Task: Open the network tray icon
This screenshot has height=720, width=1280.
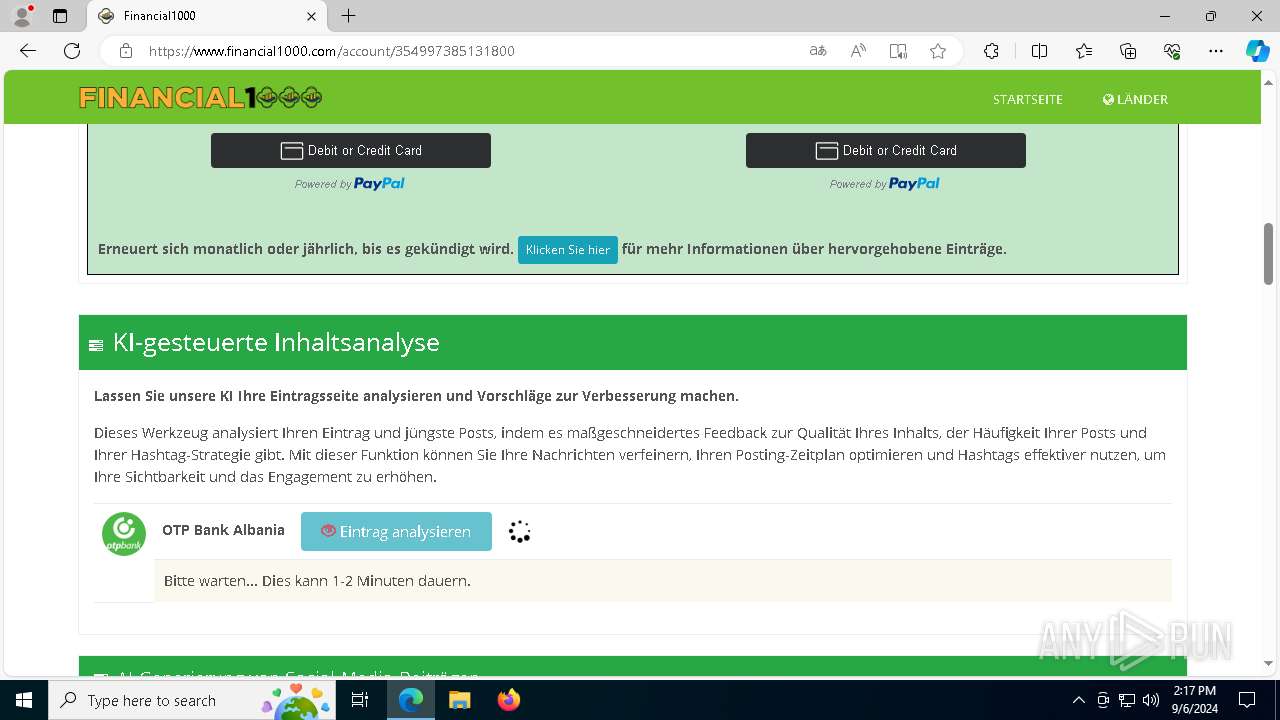Action: click(1126, 700)
